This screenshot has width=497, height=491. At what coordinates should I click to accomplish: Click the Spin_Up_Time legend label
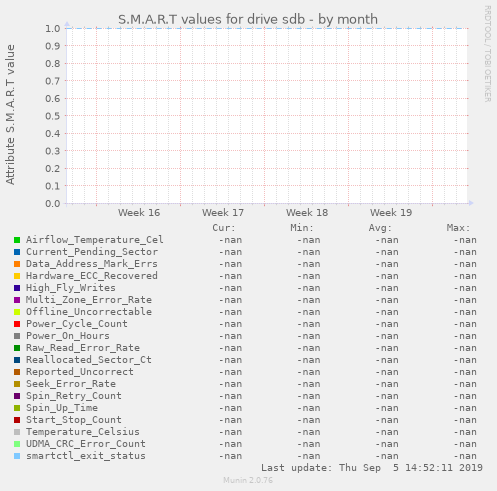pos(62,408)
